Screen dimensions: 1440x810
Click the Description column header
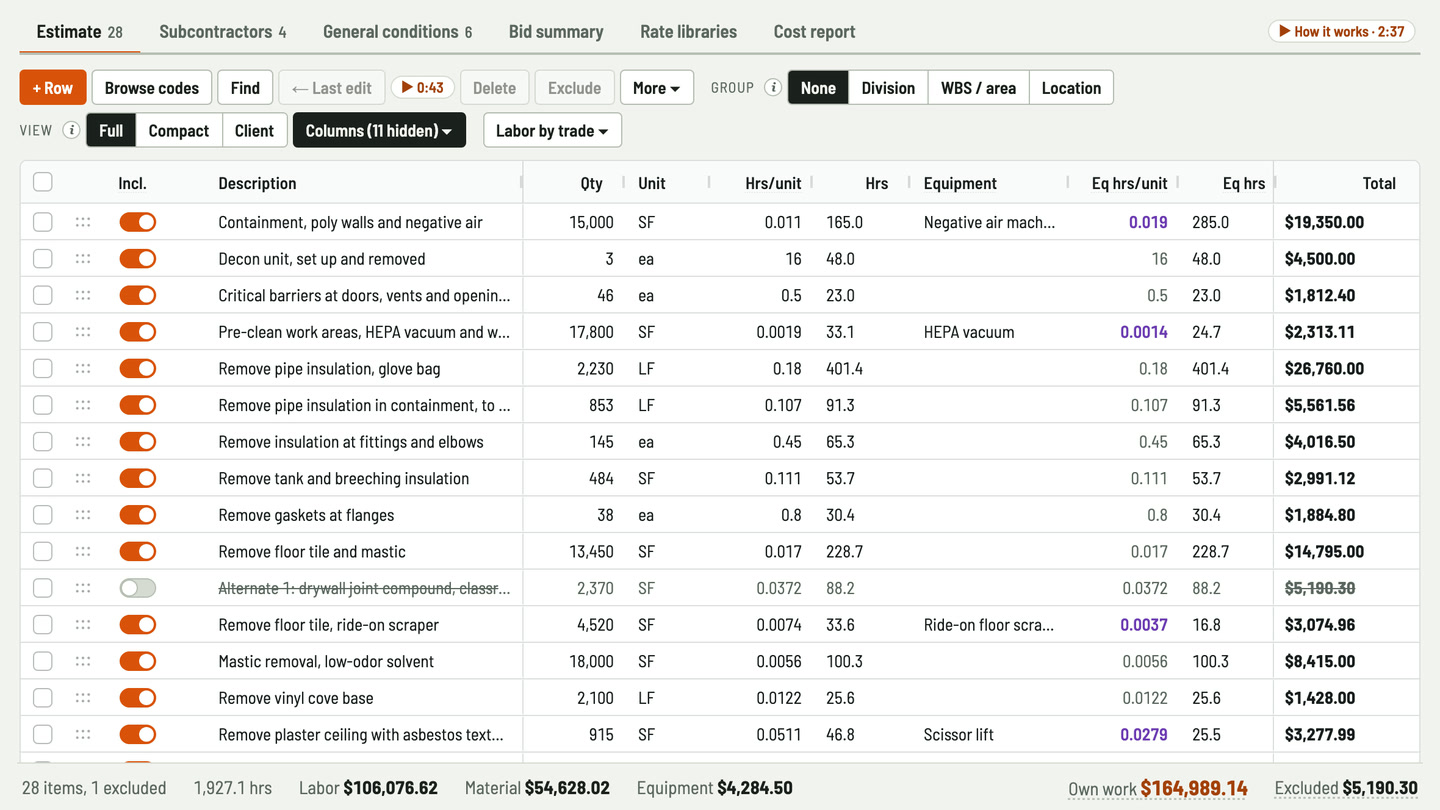(257, 183)
